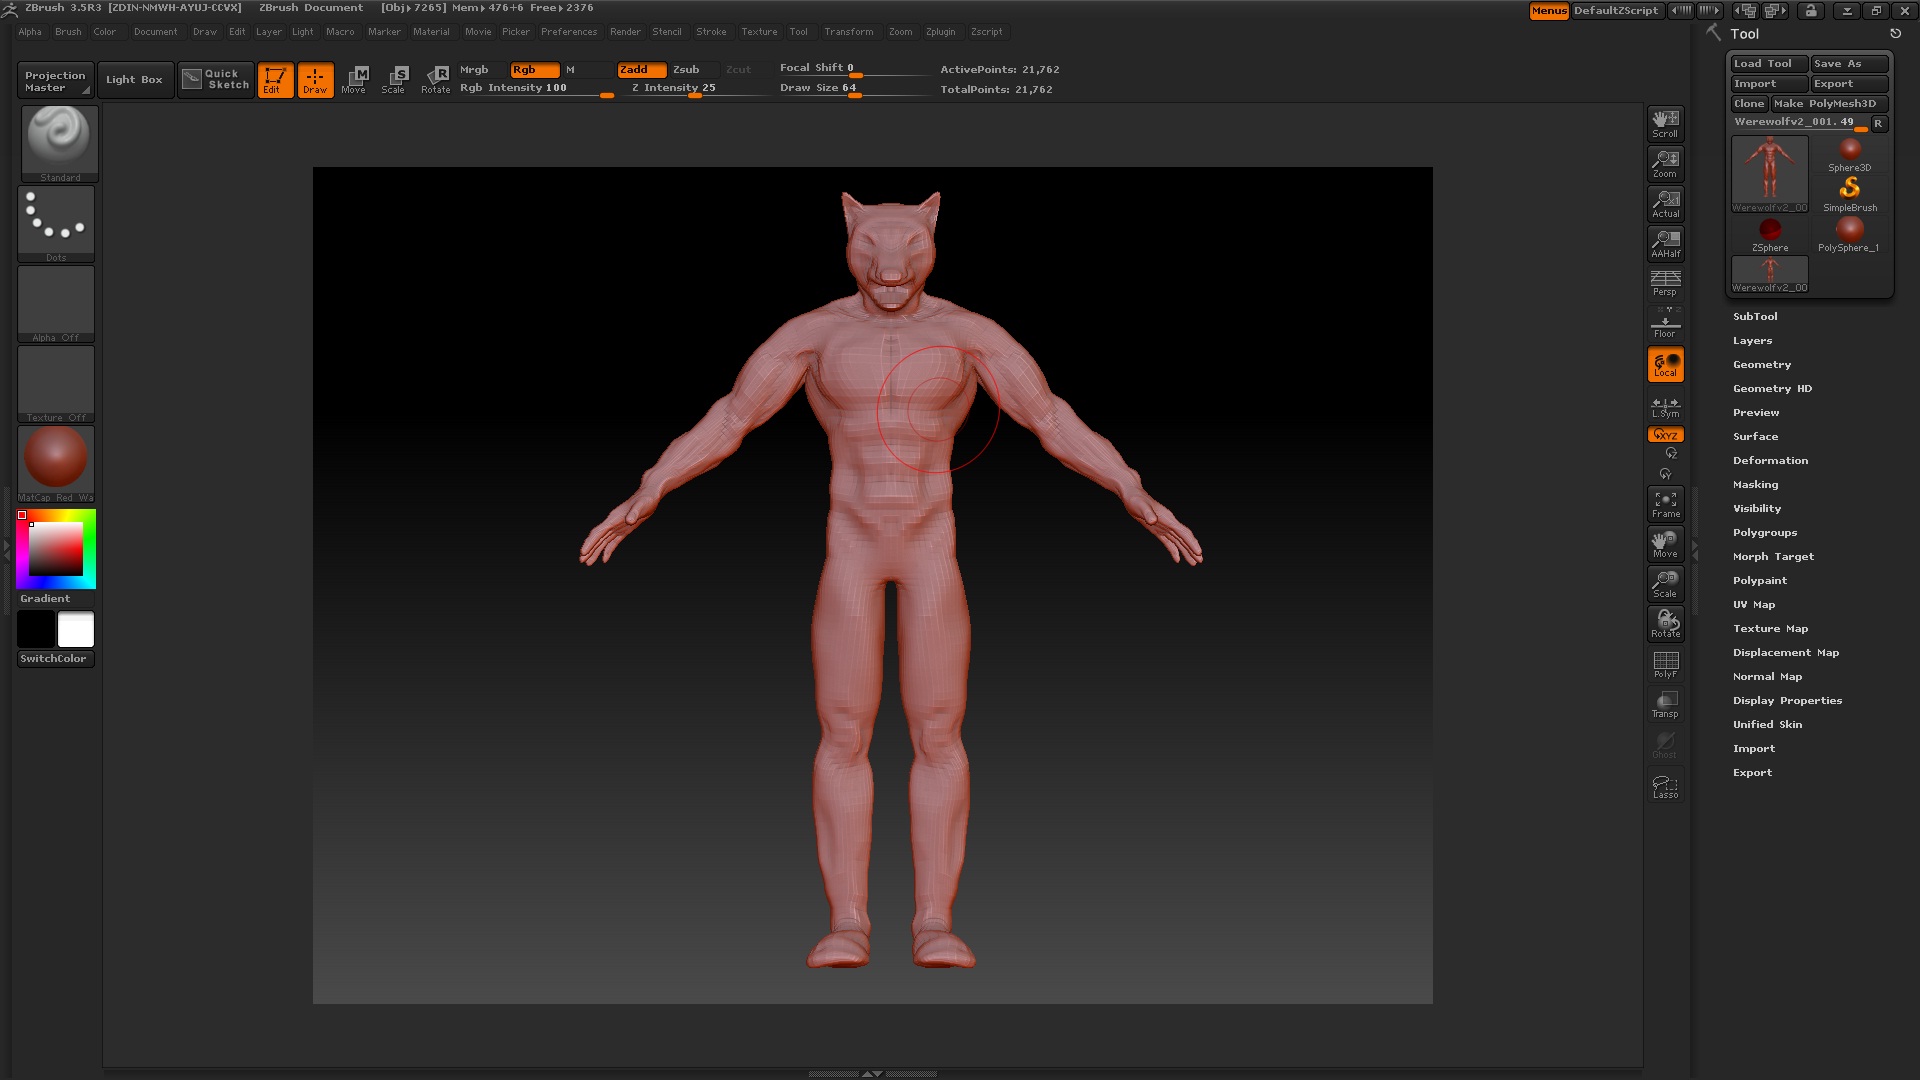
Task: Expand the Deformation panel
Action: (x=1770, y=460)
